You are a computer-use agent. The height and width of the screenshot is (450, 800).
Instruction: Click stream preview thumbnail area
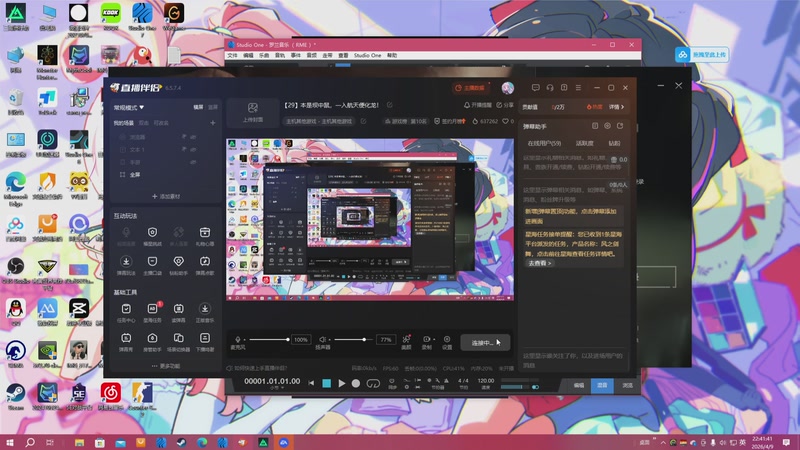[370, 219]
